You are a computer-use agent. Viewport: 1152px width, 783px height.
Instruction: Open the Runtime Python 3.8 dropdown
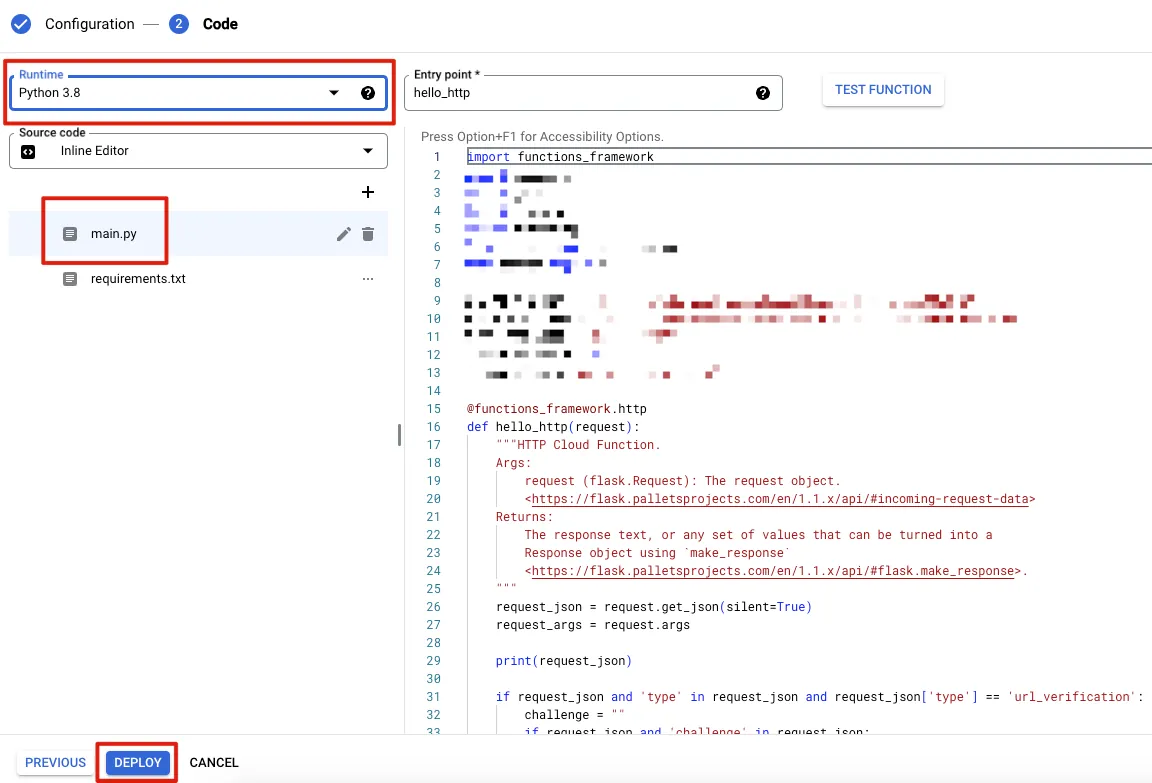334,93
